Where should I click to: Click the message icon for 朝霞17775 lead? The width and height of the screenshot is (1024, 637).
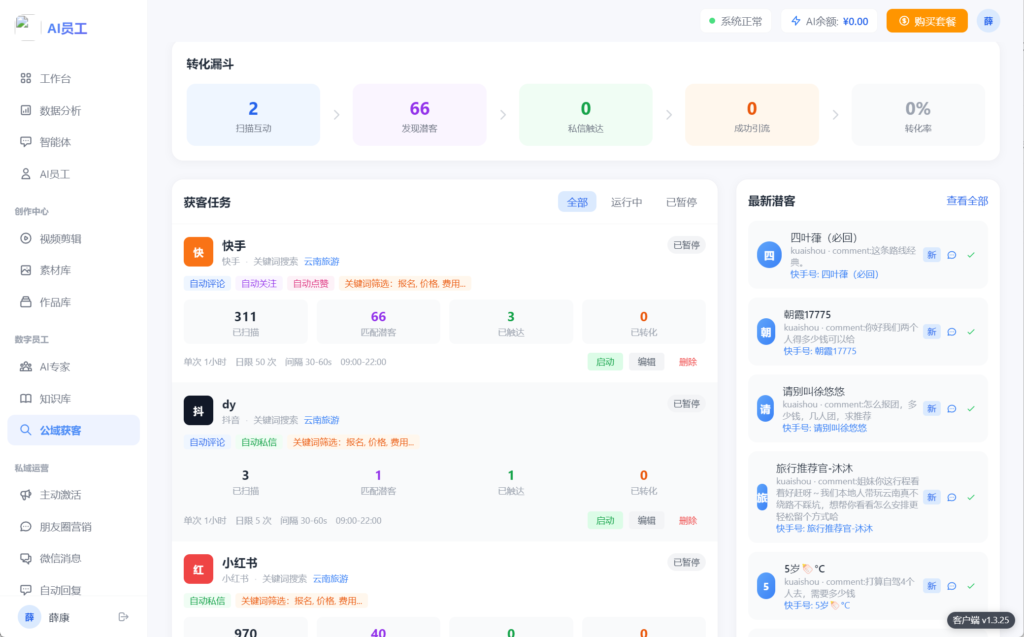[x=952, y=331]
